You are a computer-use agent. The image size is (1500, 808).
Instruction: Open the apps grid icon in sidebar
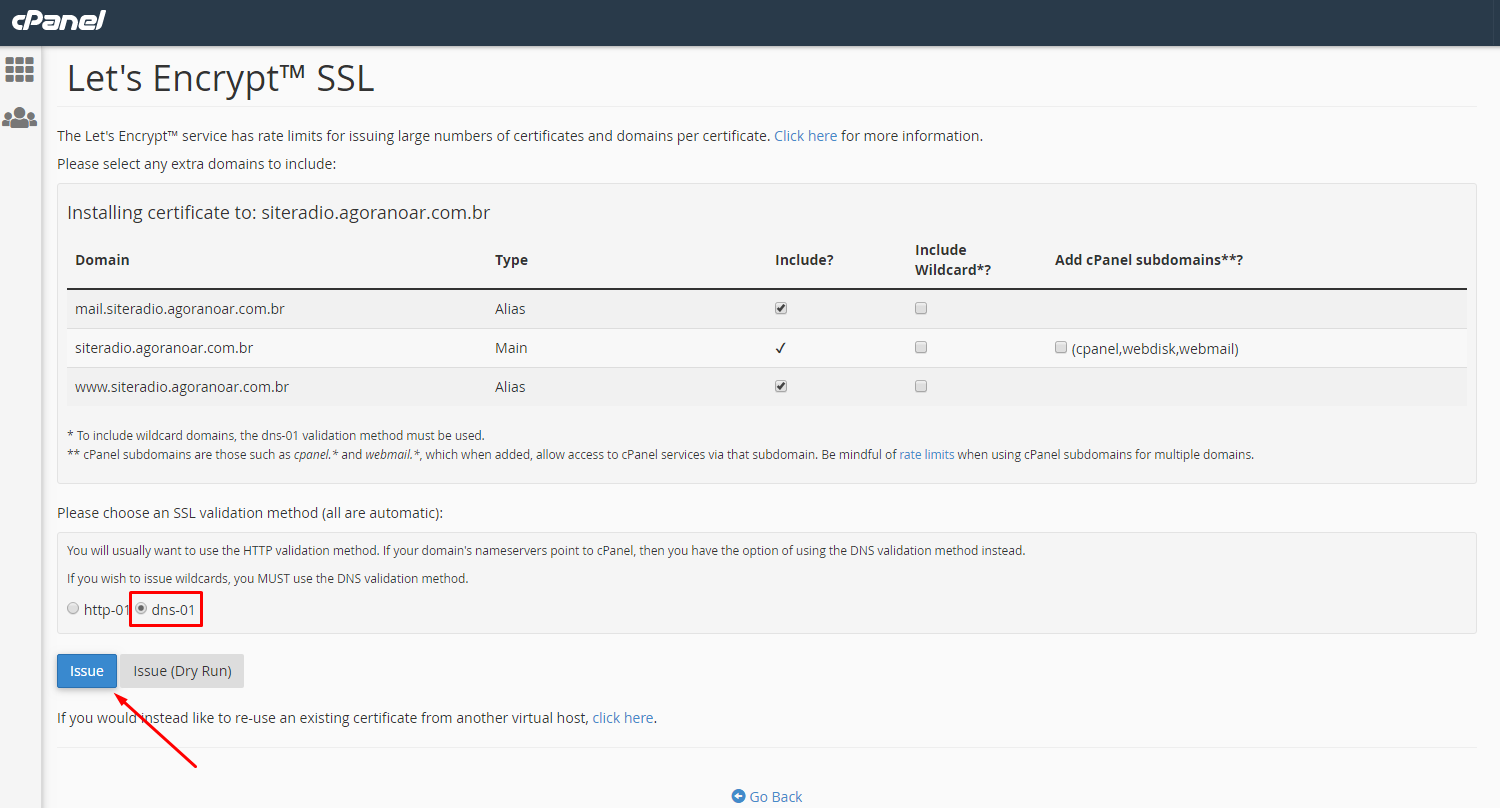(x=20, y=69)
